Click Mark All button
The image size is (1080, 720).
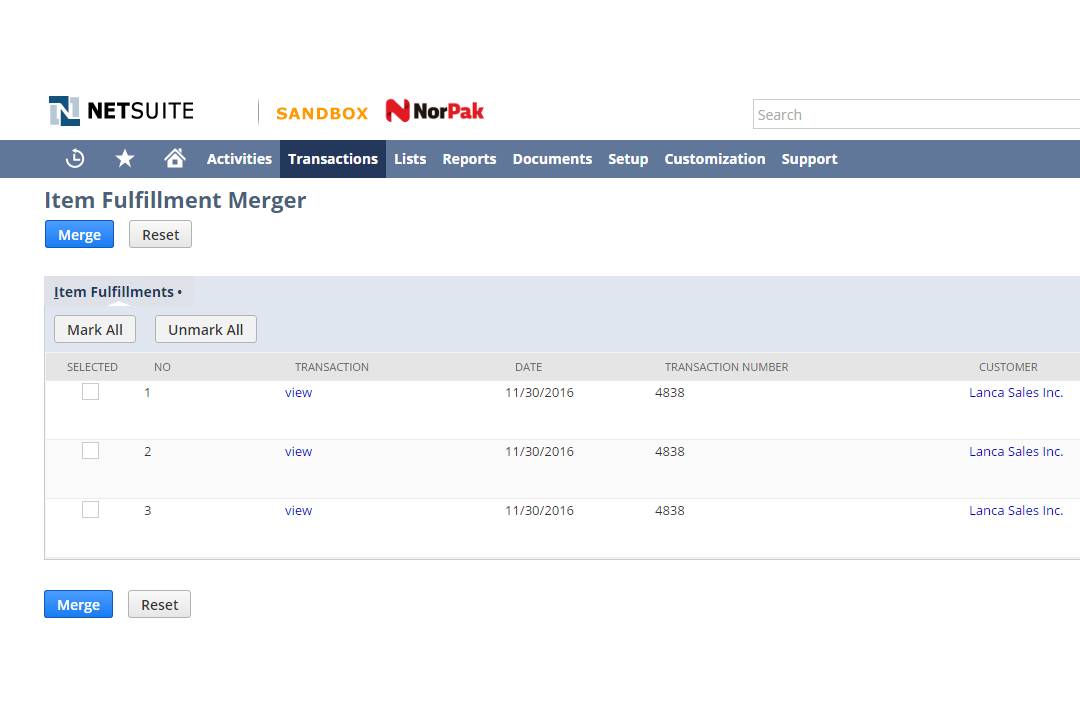click(x=95, y=329)
